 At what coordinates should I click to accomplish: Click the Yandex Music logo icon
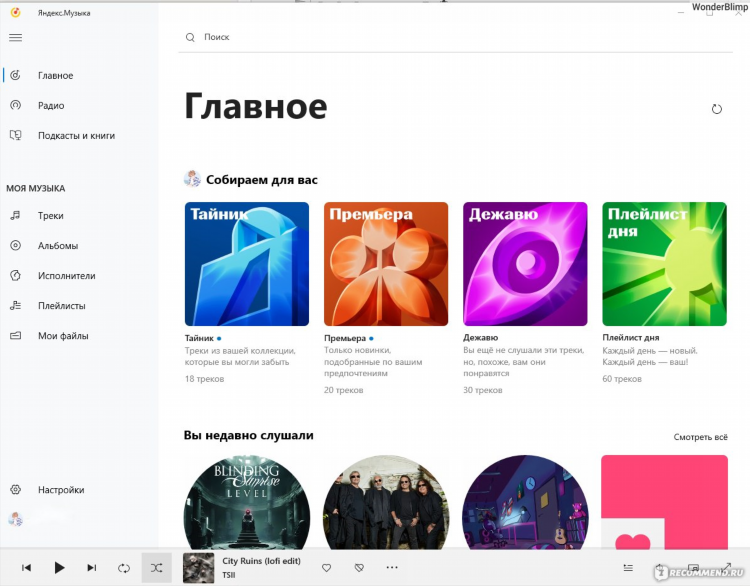point(15,12)
